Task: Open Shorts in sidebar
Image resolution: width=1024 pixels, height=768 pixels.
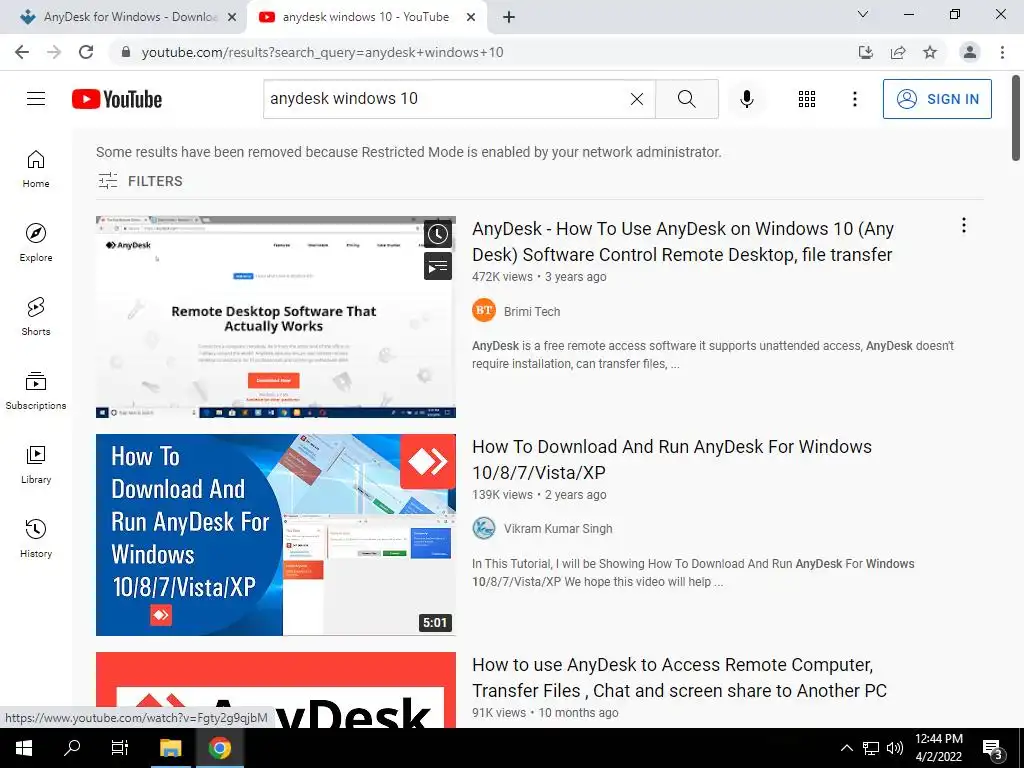Action: pos(36,316)
